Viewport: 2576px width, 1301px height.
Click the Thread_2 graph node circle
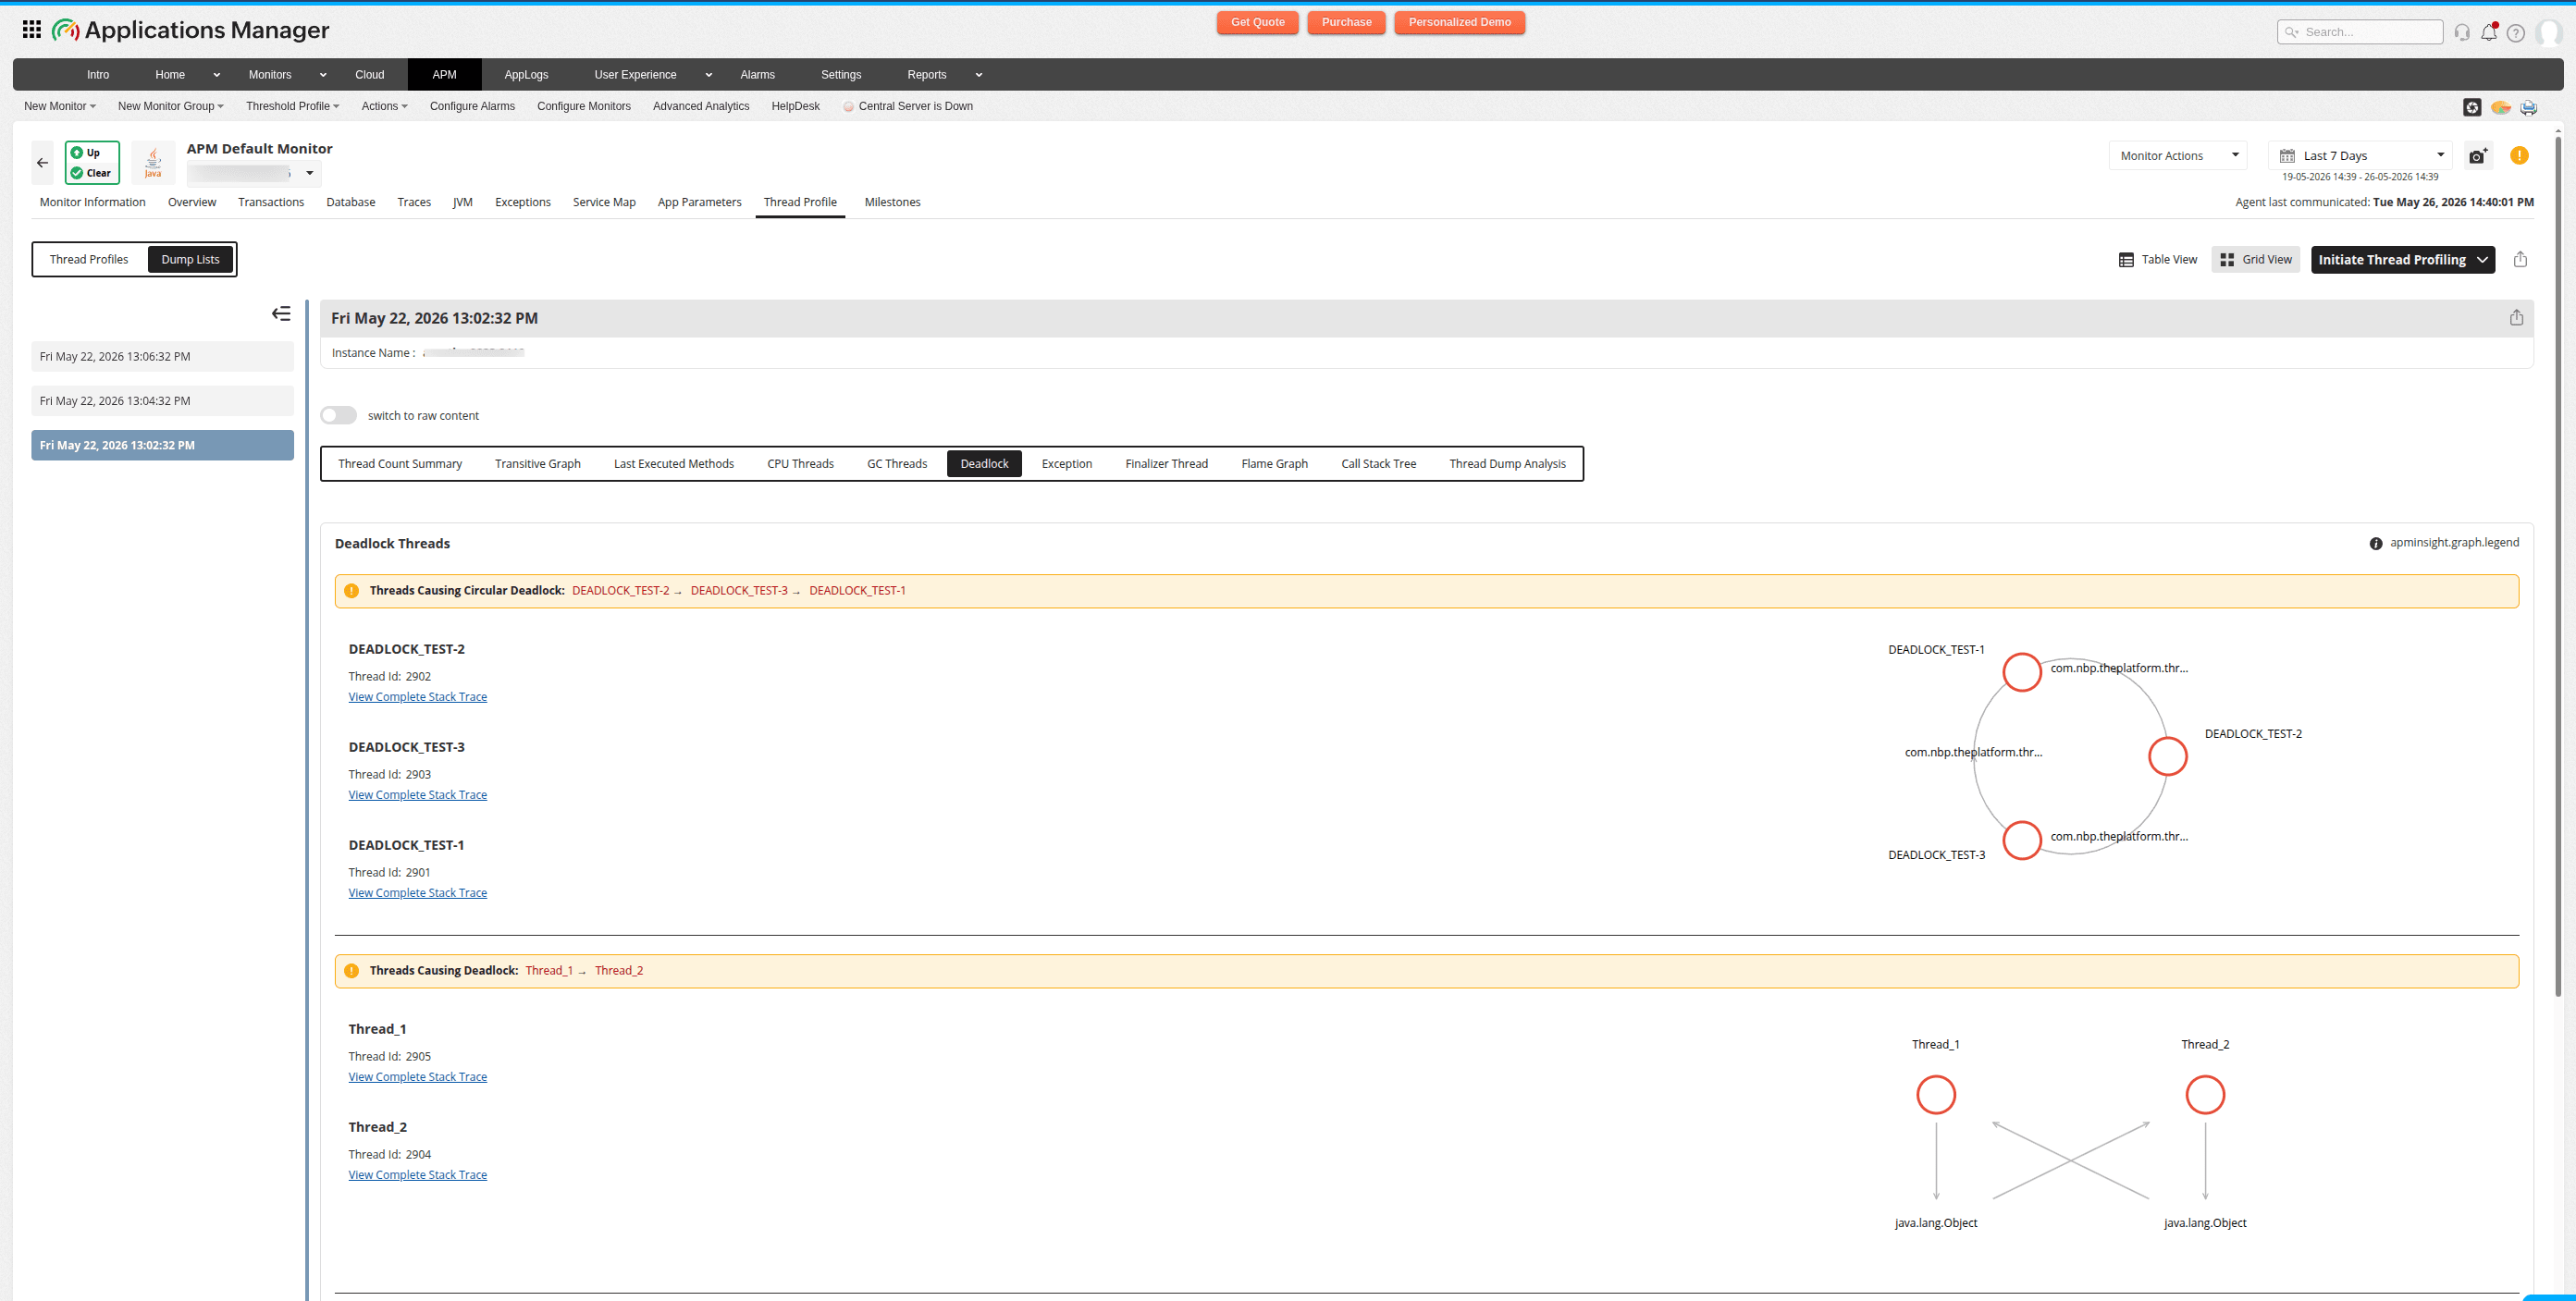(x=2204, y=1094)
